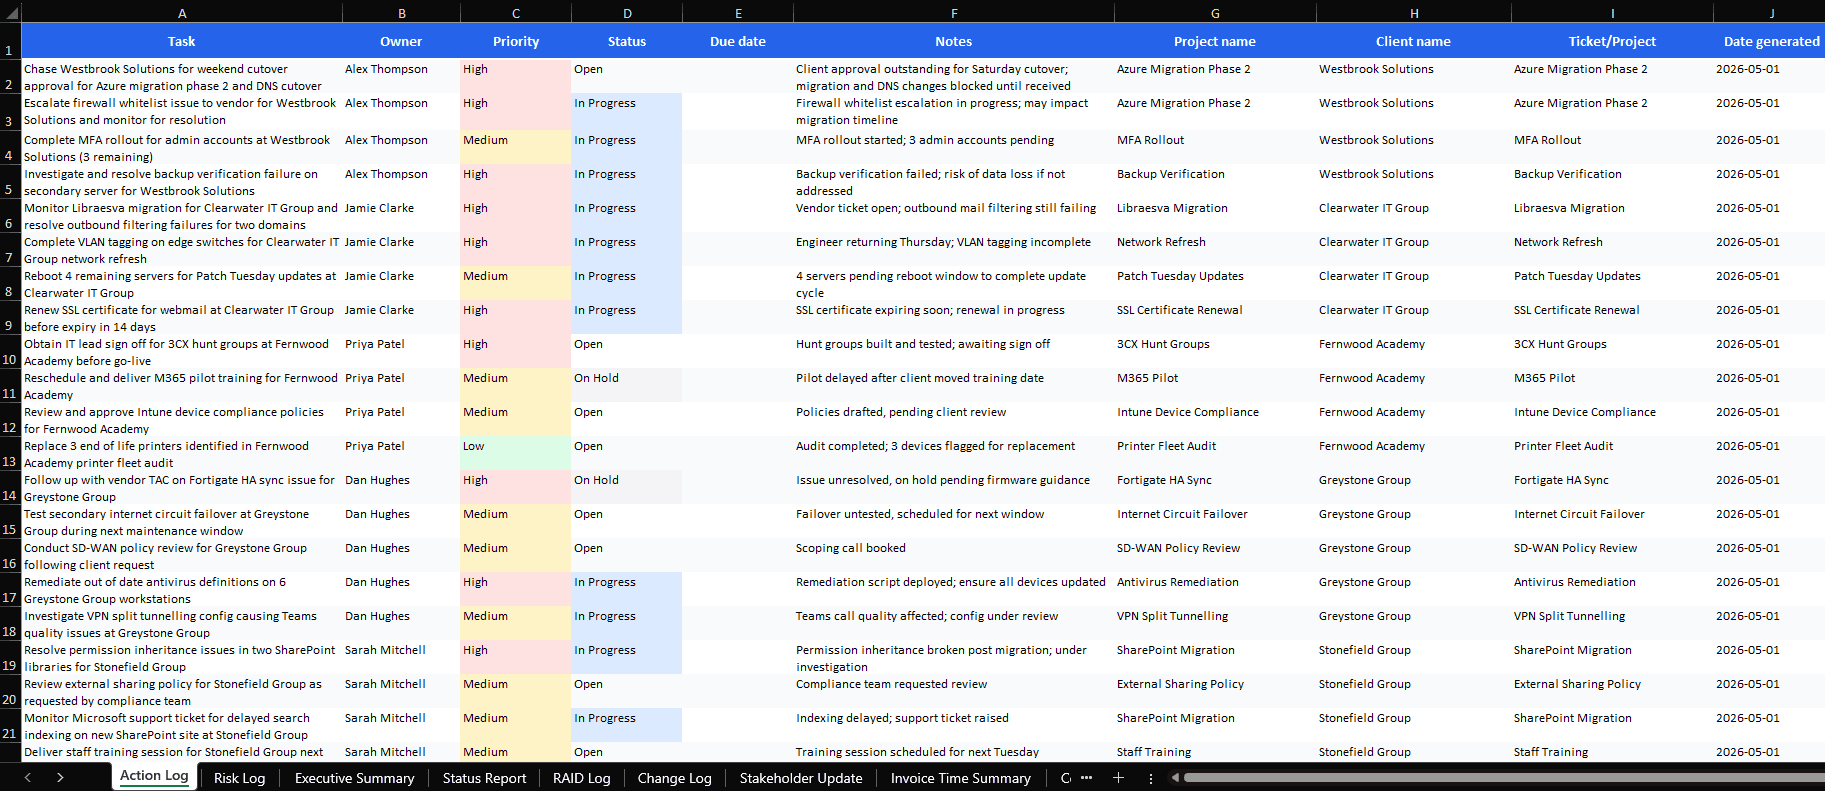
Task: Select owner Jamie Clarke in VLAN tagging row
Action: pyautogui.click(x=401, y=249)
